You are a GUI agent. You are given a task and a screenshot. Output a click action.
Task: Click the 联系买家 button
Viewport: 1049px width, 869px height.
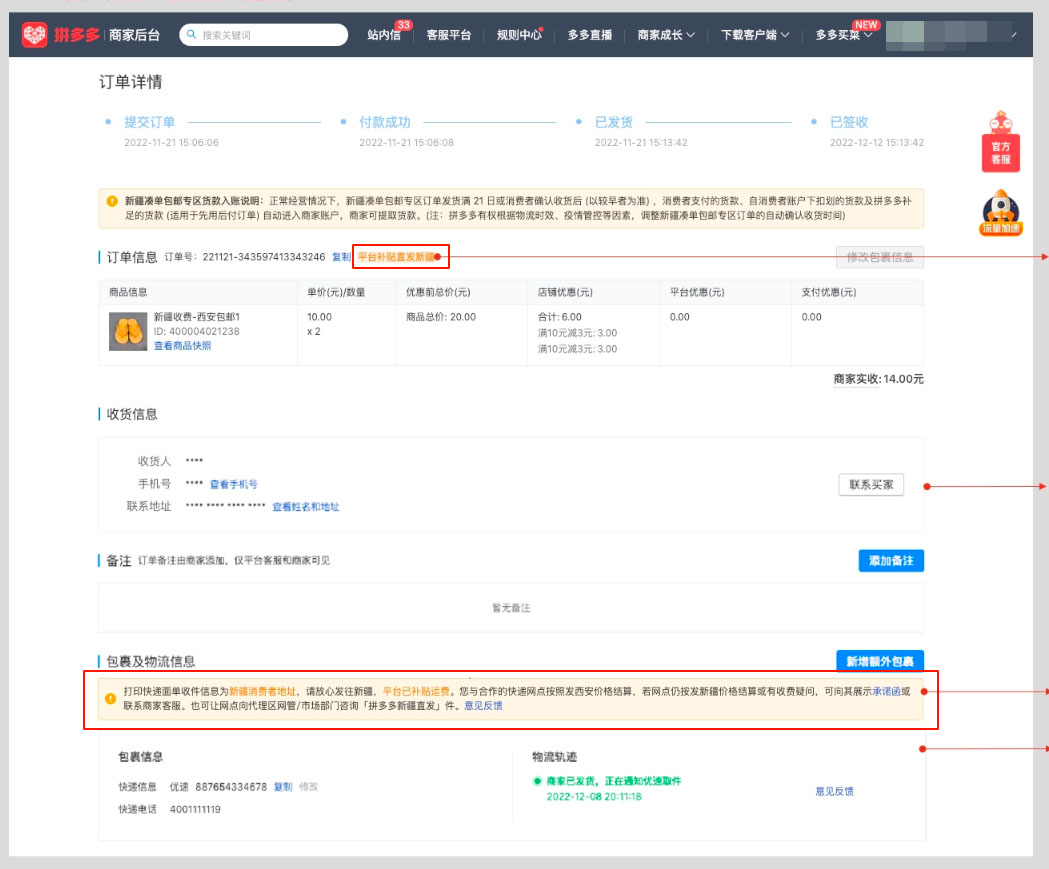870,484
